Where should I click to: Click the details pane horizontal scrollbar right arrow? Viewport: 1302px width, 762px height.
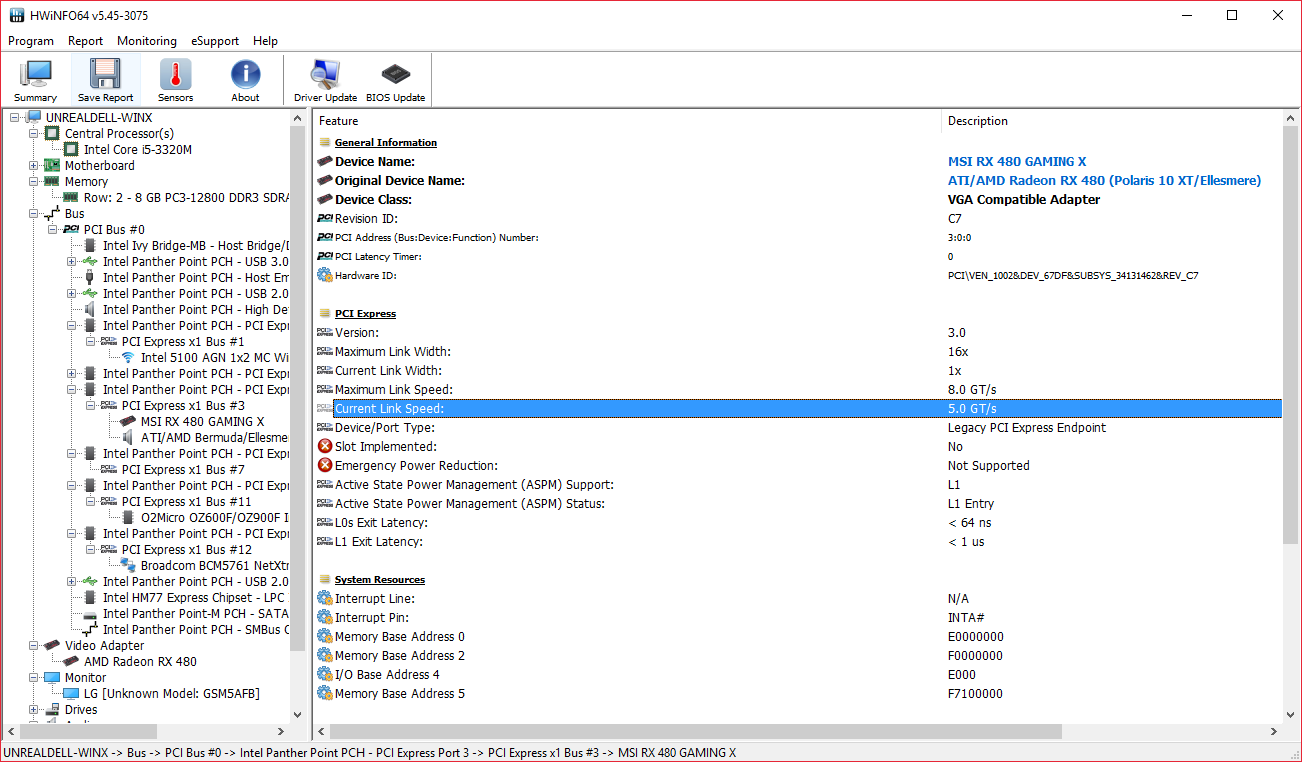(x=1275, y=731)
